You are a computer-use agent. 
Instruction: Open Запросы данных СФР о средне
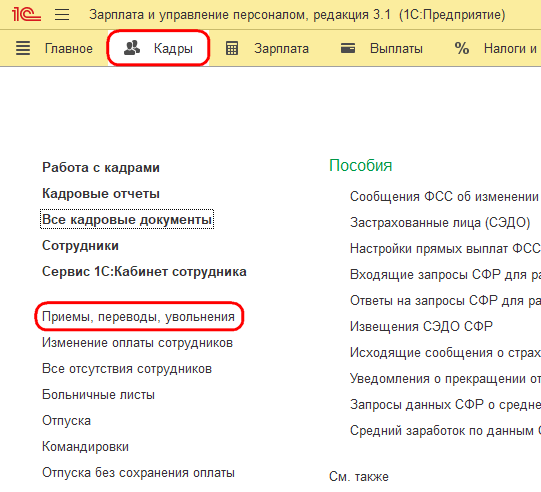(x=445, y=404)
